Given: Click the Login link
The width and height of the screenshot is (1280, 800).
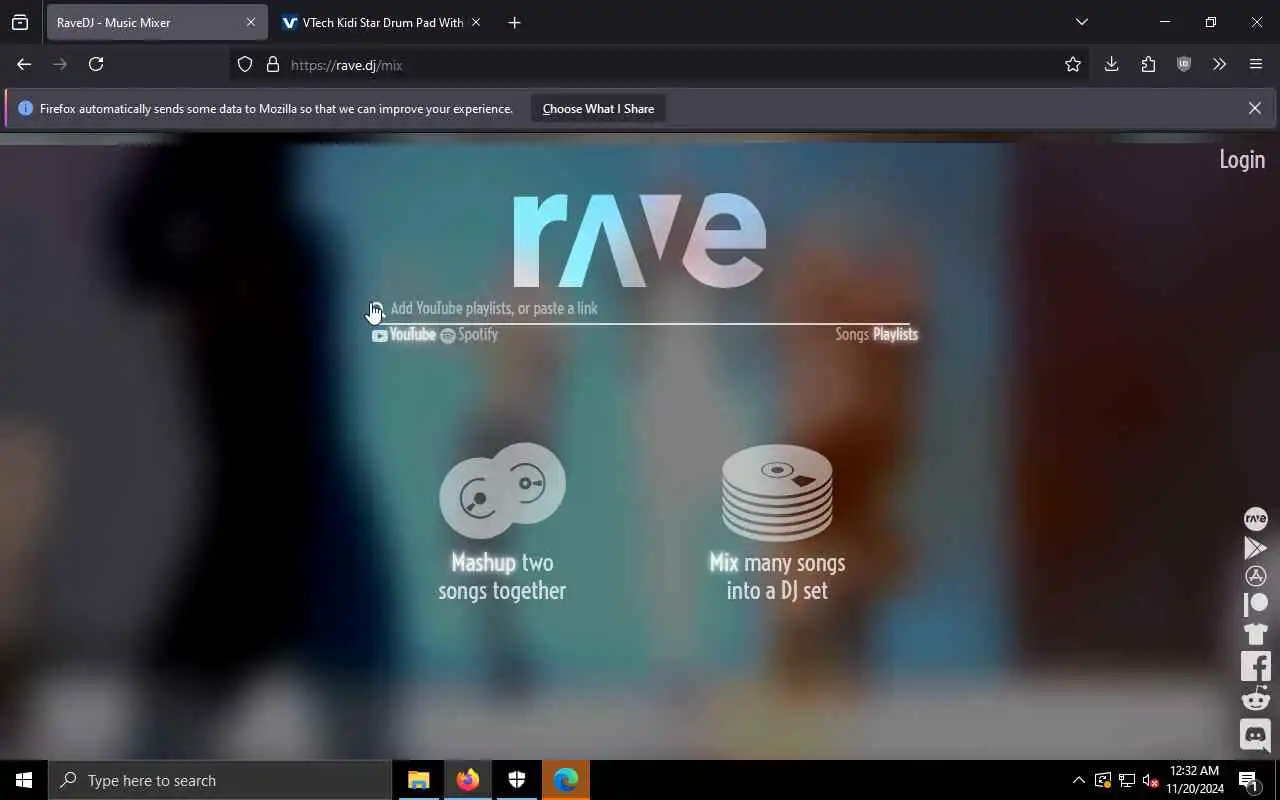Looking at the screenshot, I should 1242,159.
